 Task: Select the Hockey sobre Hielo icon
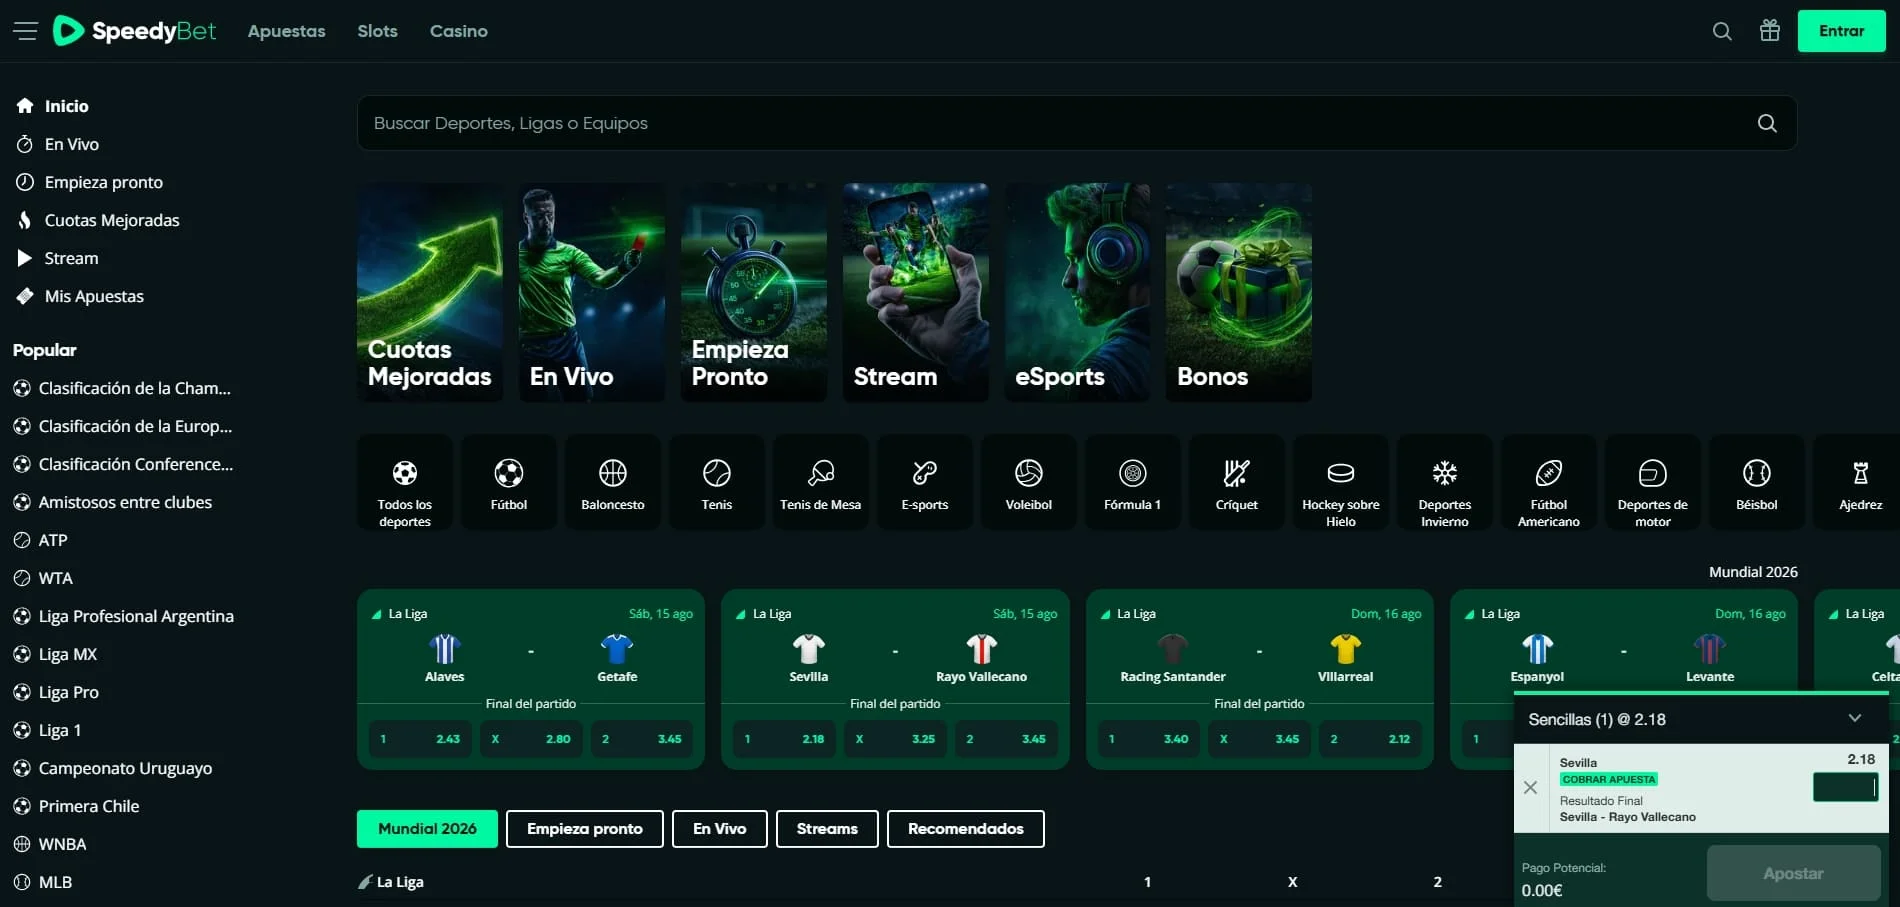[1341, 482]
